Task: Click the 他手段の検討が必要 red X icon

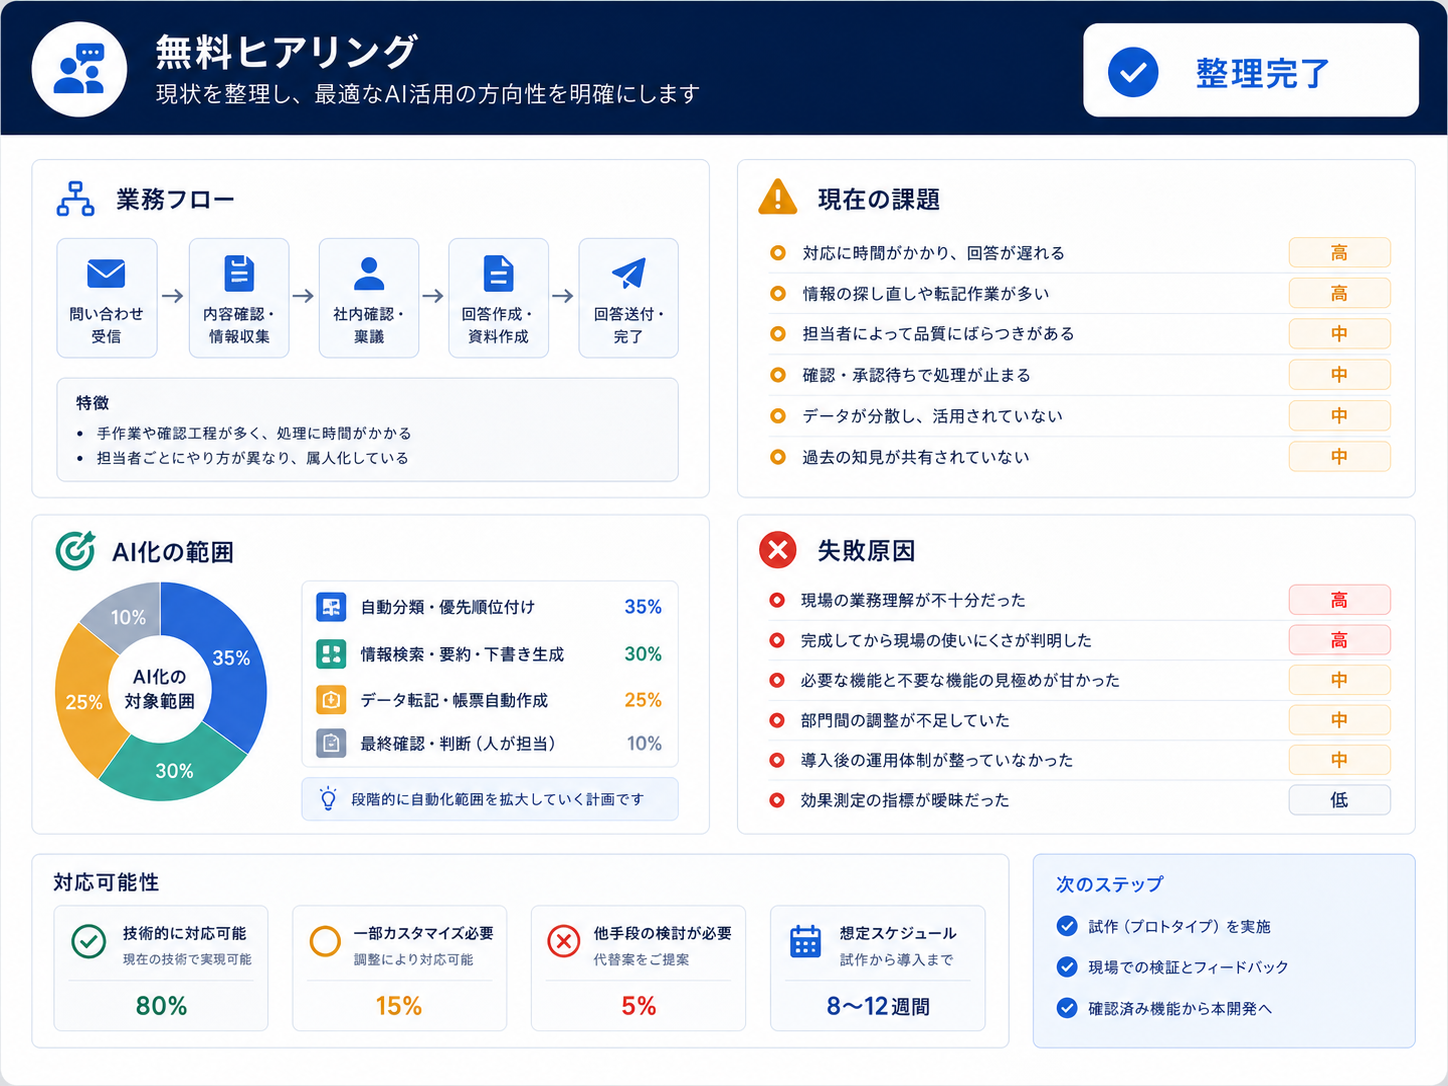Action: point(564,941)
